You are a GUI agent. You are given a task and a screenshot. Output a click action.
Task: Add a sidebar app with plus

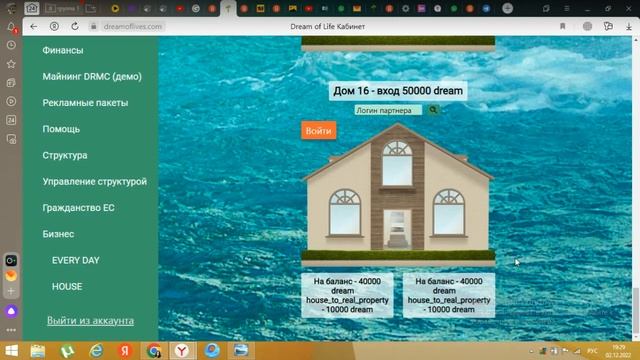(11, 291)
